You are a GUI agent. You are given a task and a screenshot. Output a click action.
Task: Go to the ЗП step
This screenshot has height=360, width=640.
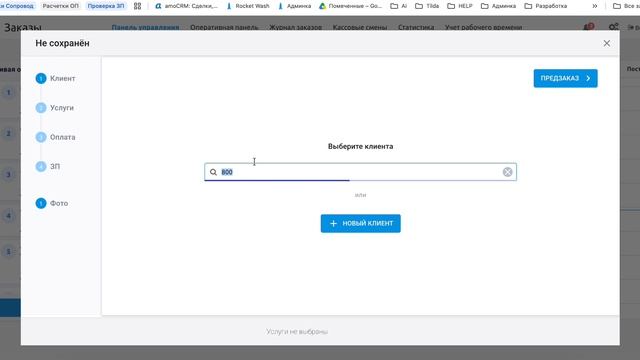[48, 167]
